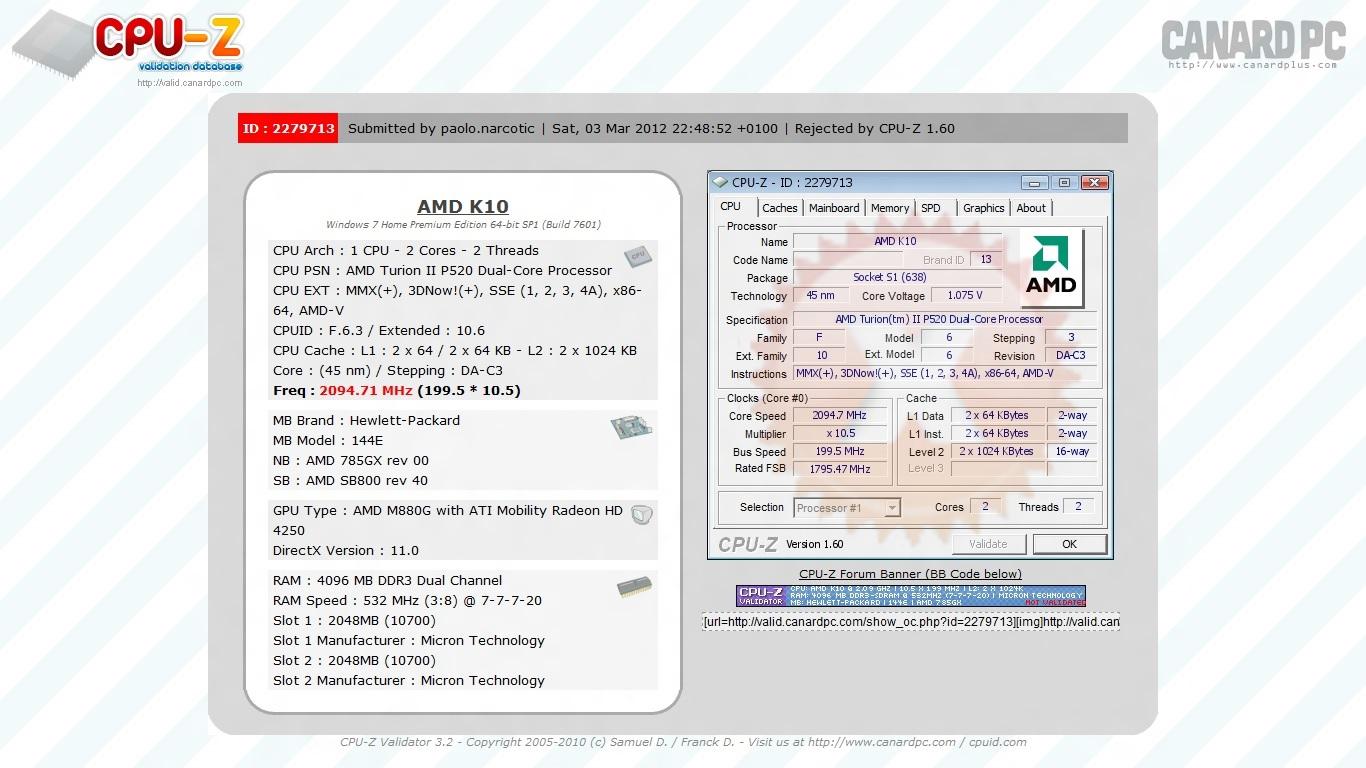Open the Memory tab
1366x768 pixels.
(890, 208)
